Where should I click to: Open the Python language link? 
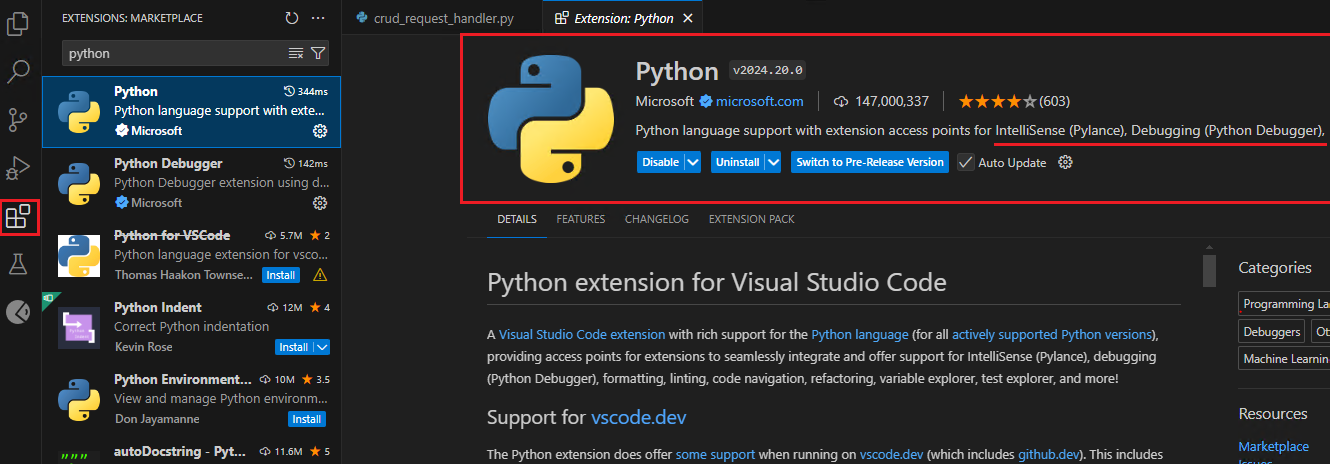coord(860,334)
